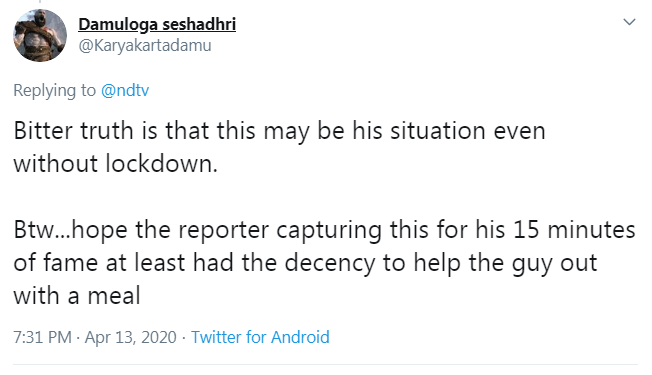Open the @ndtv mention link

click(x=125, y=90)
